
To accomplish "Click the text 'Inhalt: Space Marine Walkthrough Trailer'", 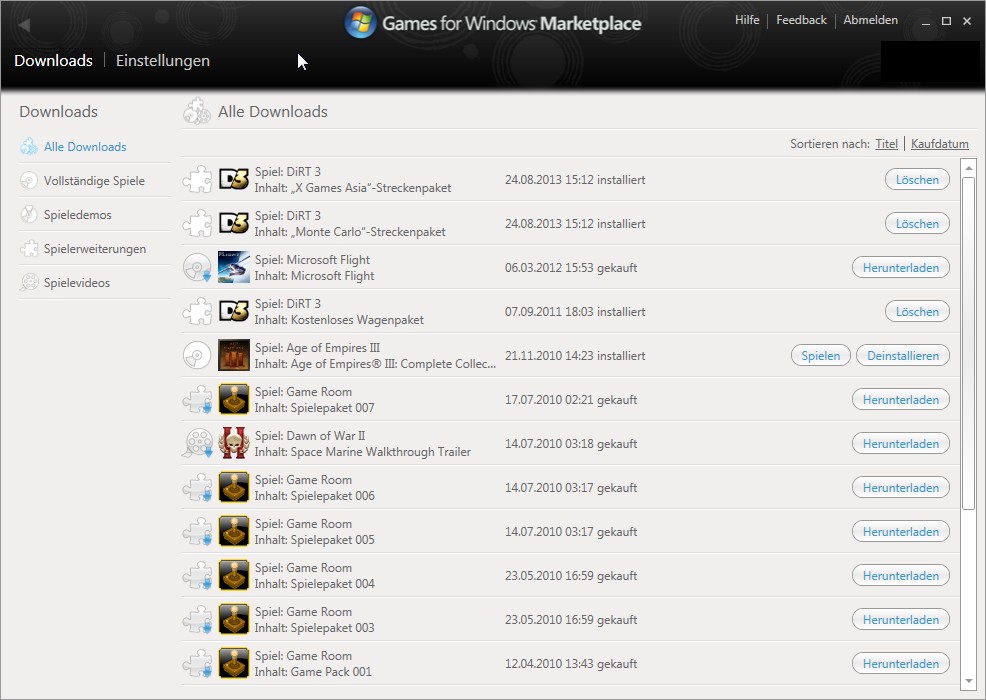I will tap(362, 452).
